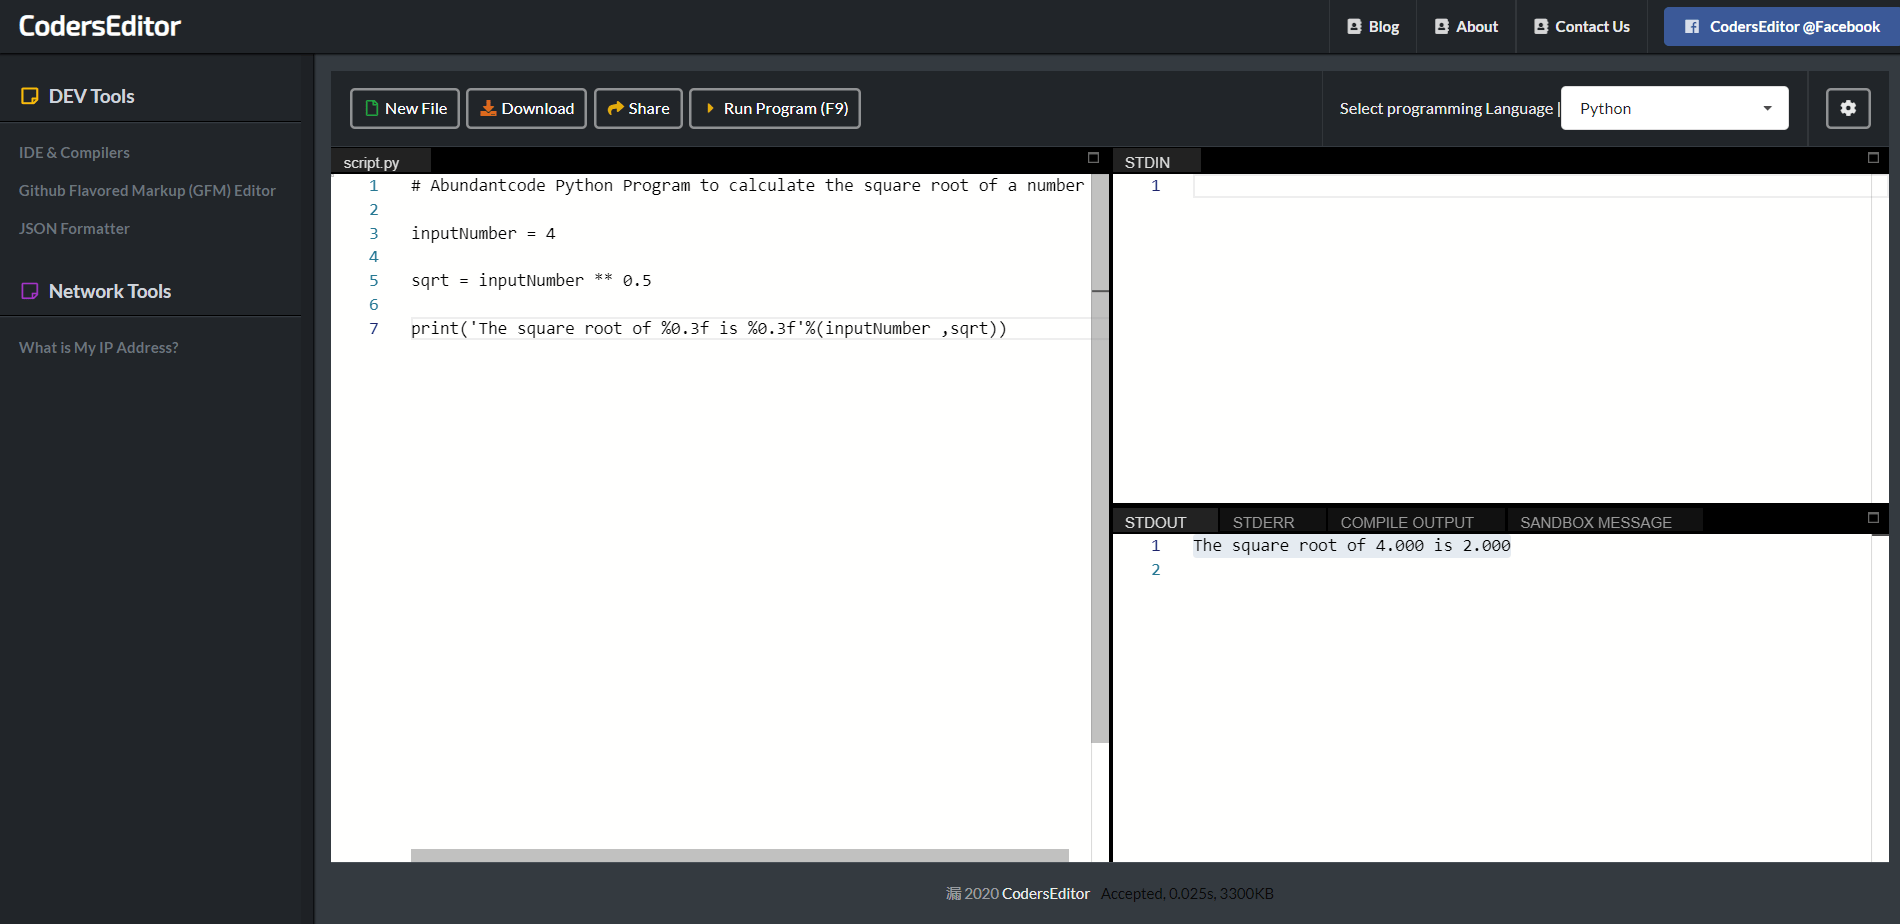Image resolution: width=1900 pixels, height=924 pixels.
Task: Maximize the STDOUT output panel
Action: [x=1873, y=518]
